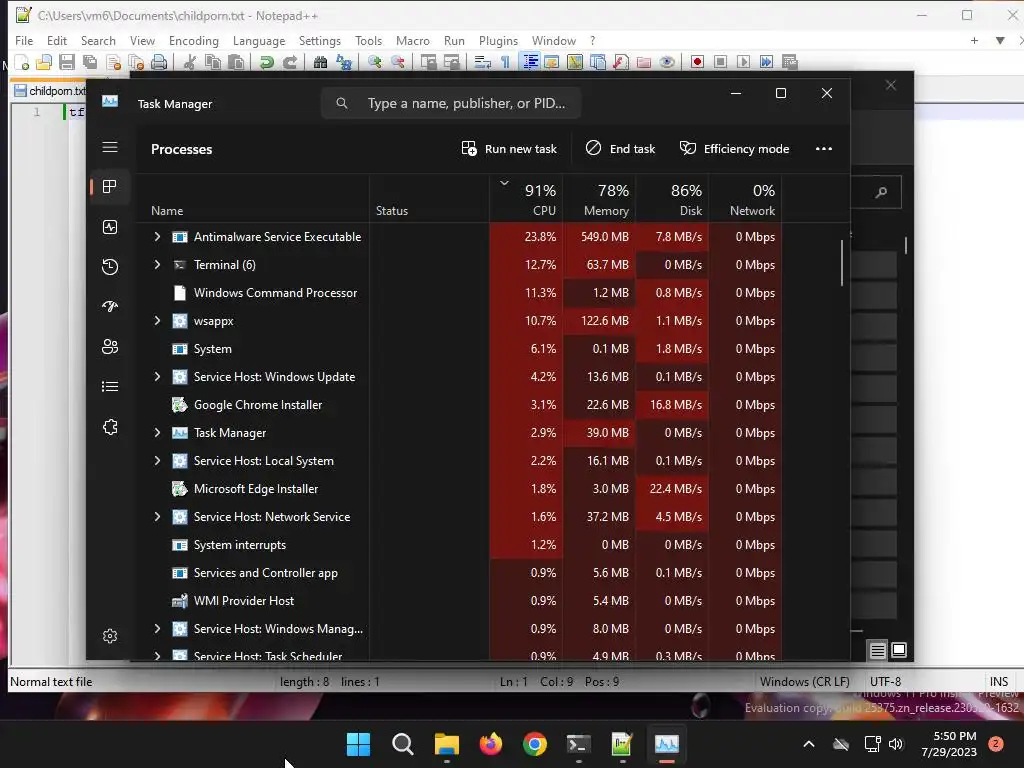This screenshot has width=1024, height=768.
Task: Open Startup apps in Task Manager sidebar
Action: (110, 306)
